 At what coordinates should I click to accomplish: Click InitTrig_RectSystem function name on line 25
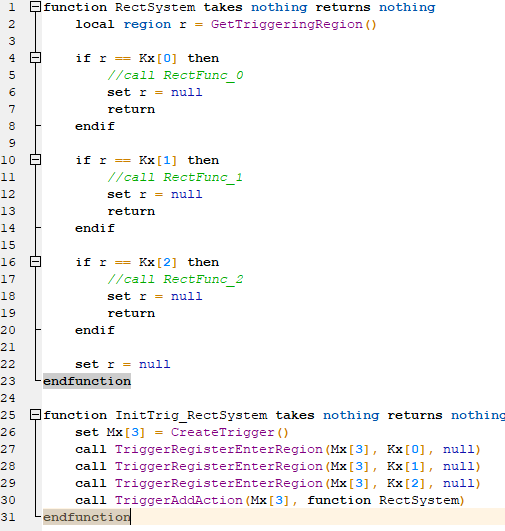(191, 415)
